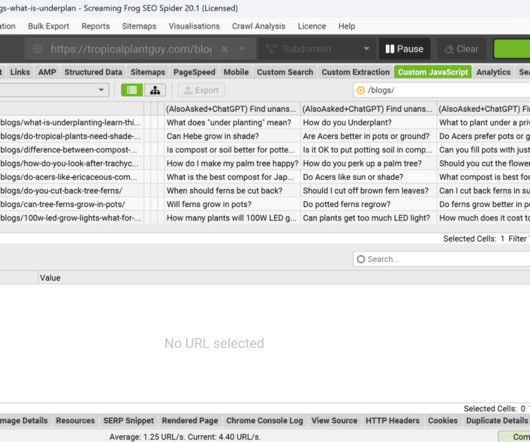Switch to list view icon
Viewport: 530px width, 442px height.
coord(132,90)
